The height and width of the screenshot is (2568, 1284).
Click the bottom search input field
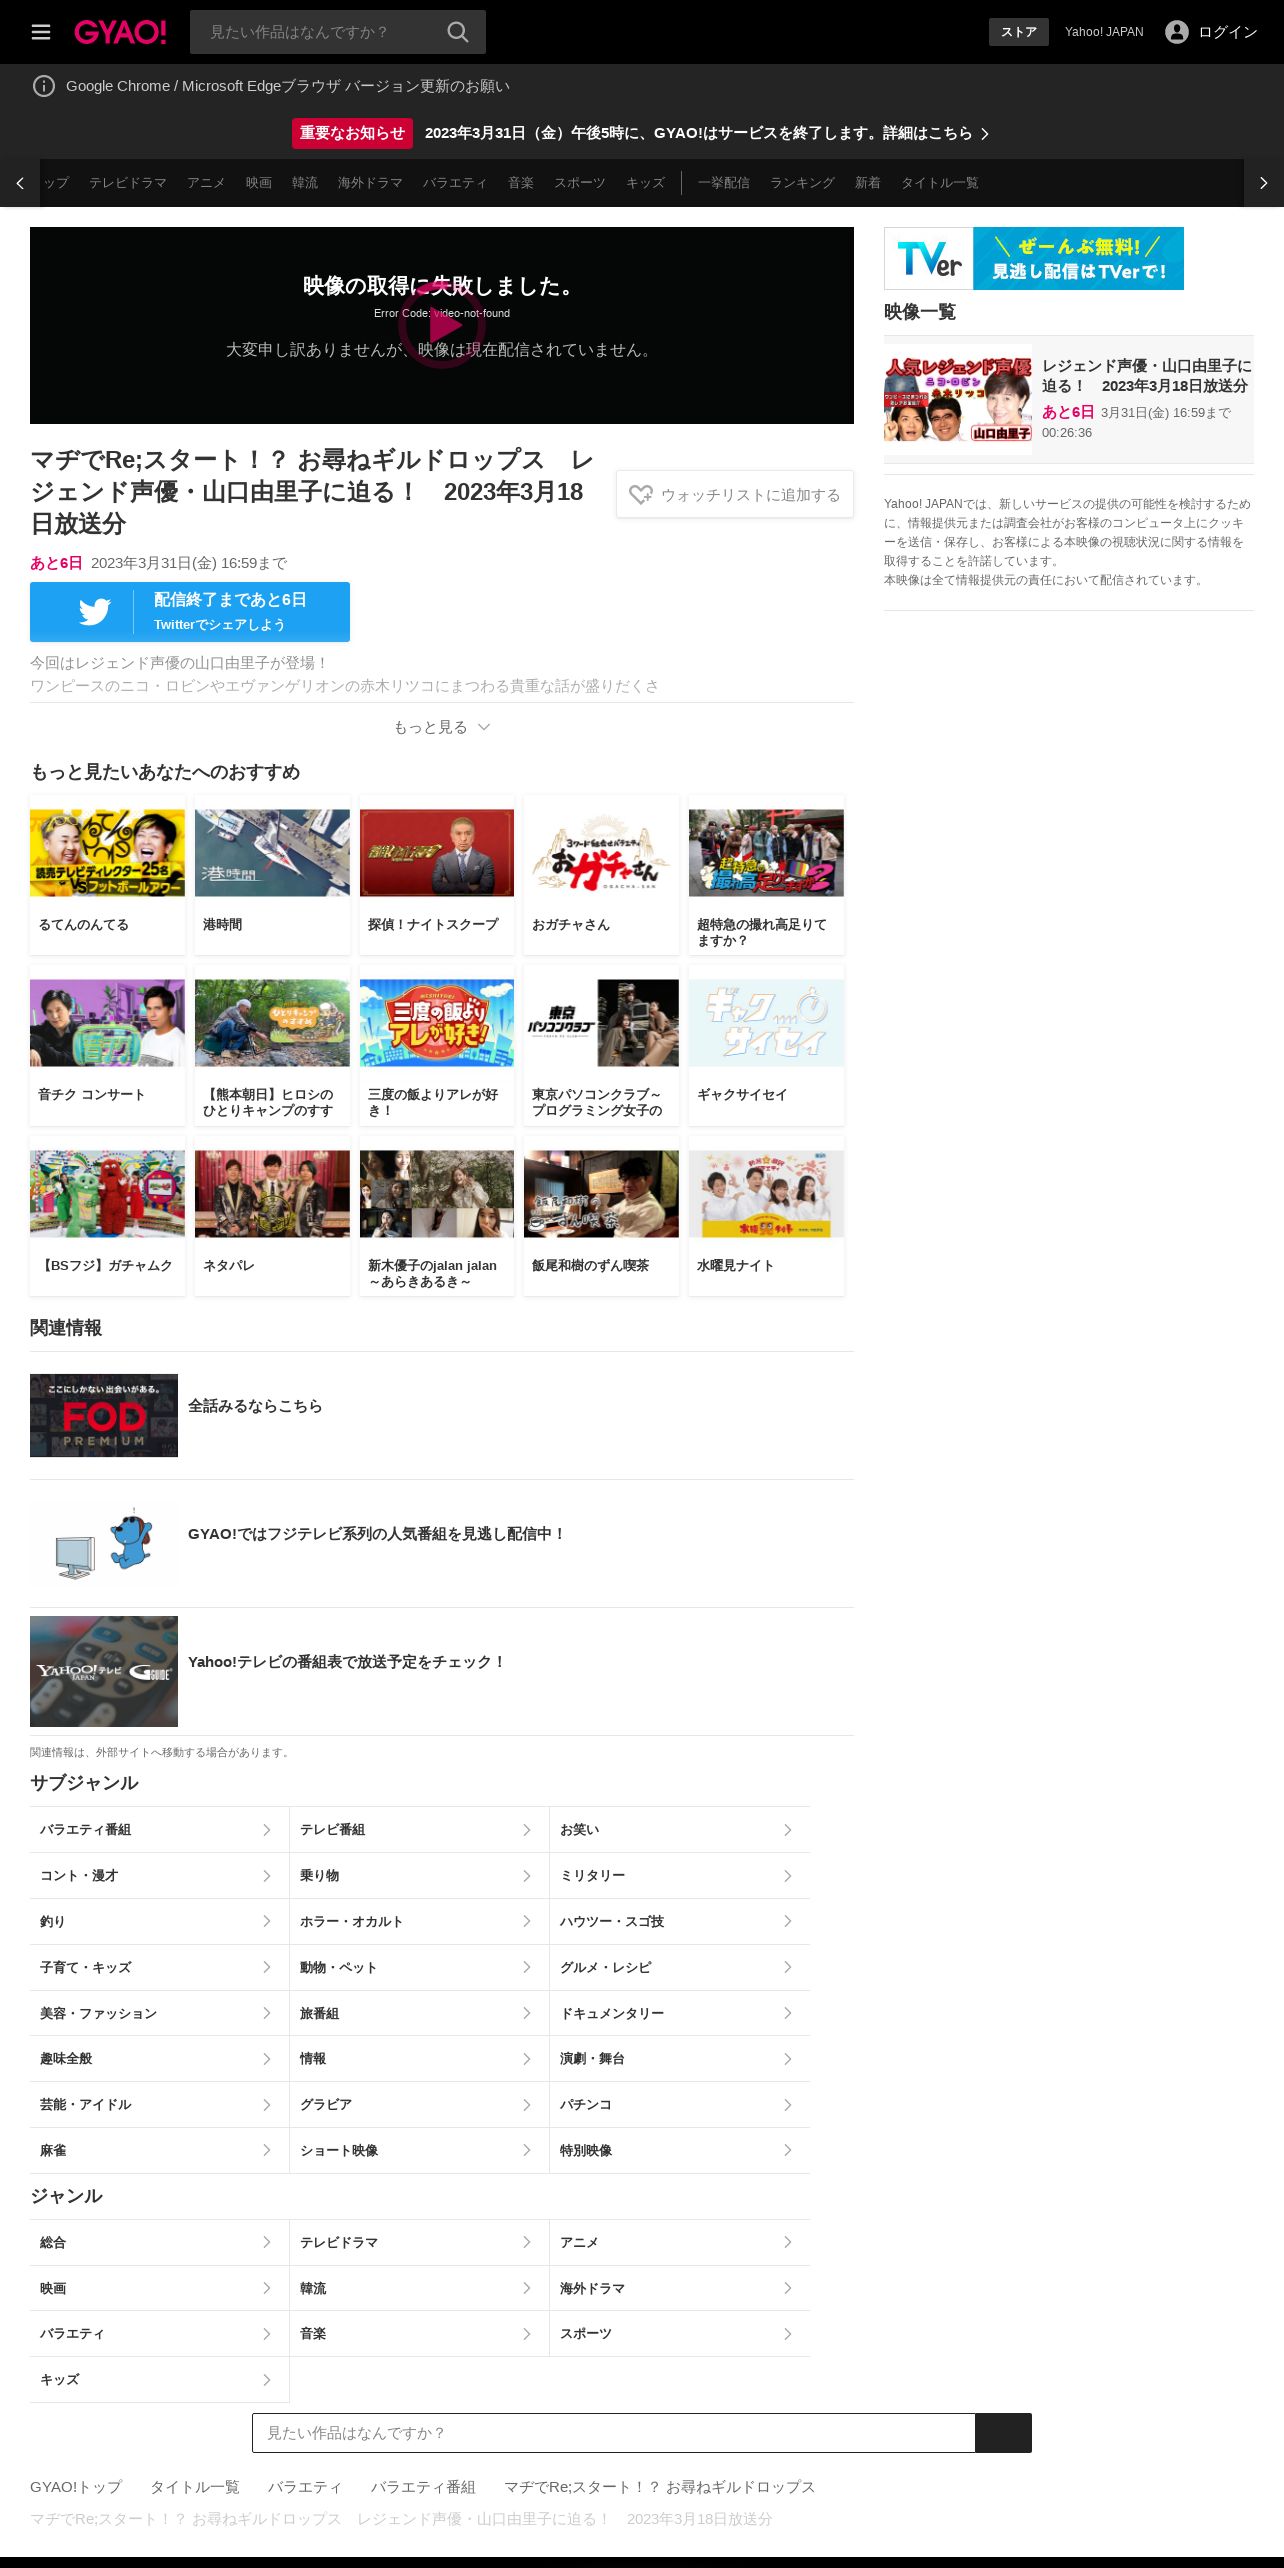coord(613,2433)
